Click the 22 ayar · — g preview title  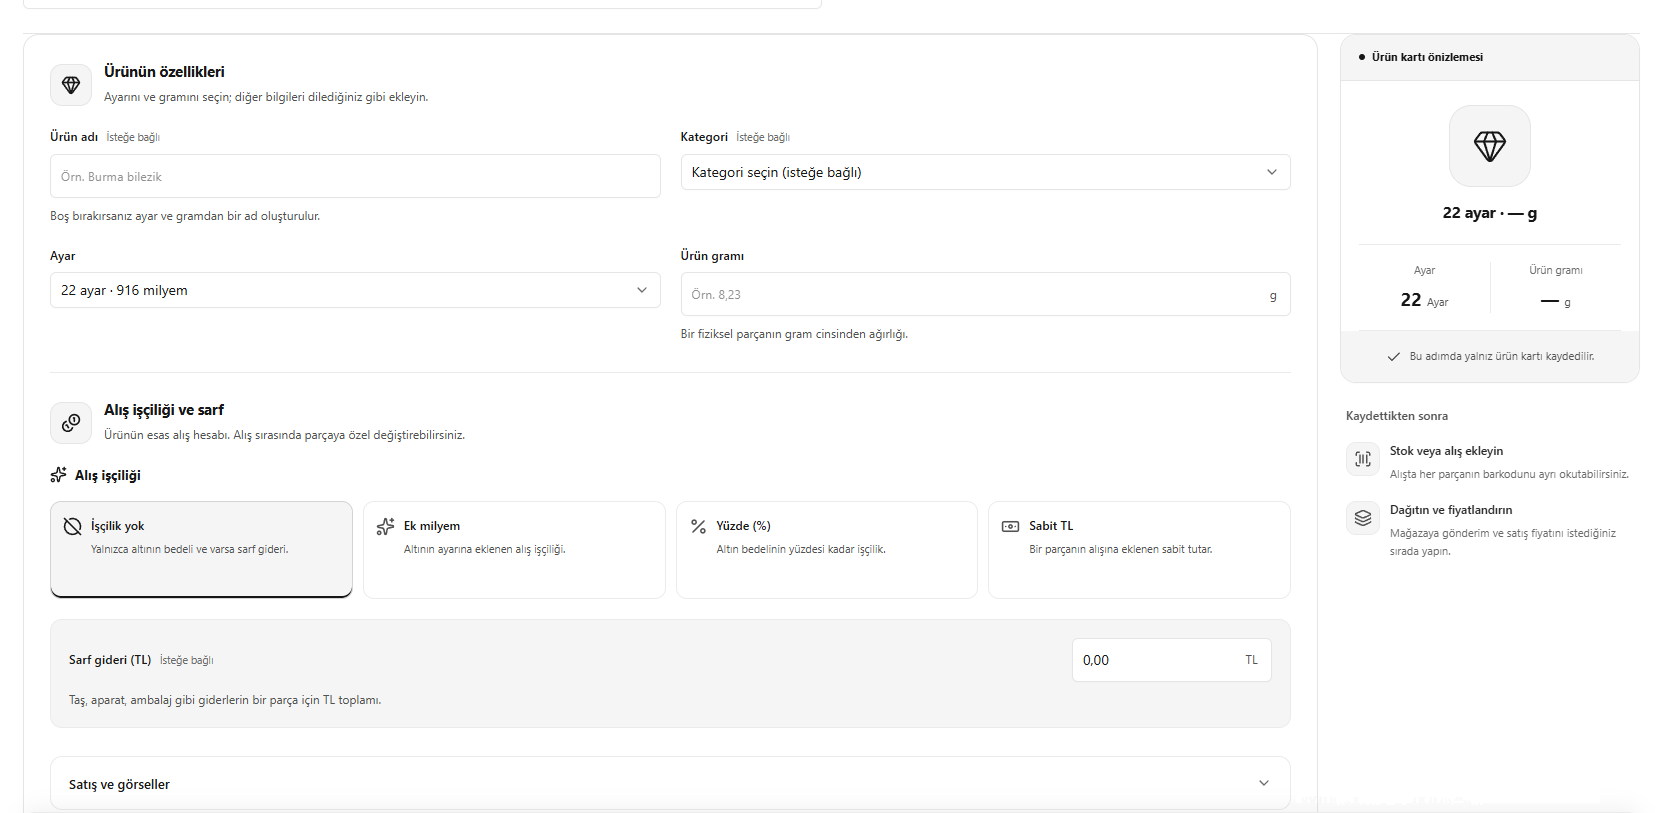1490,213
